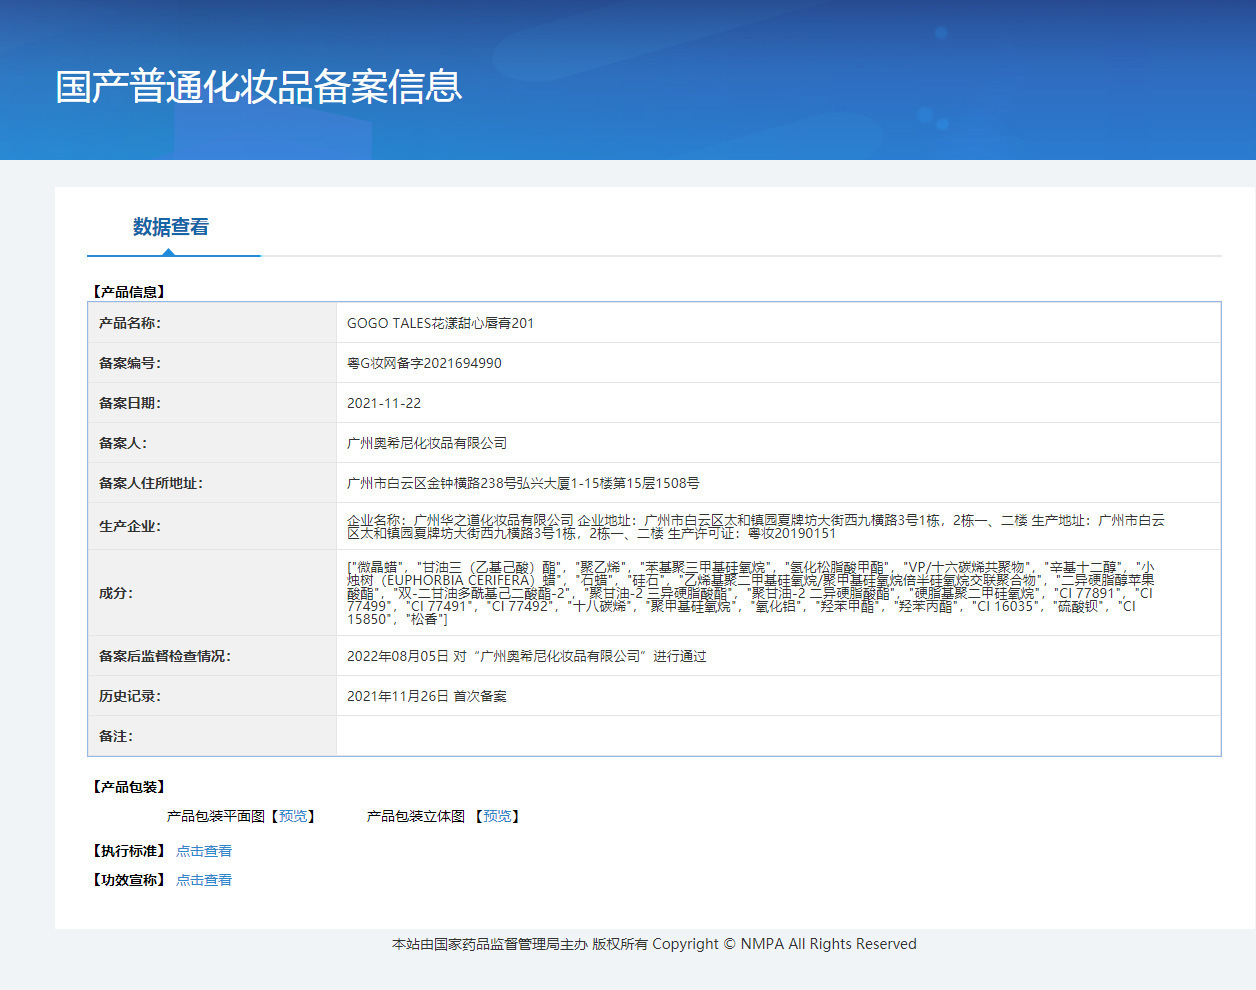Viewport: 1256px width, 990px height.
Task: Open 预览 link for 产品包装平面图
Action: point(293,816)
